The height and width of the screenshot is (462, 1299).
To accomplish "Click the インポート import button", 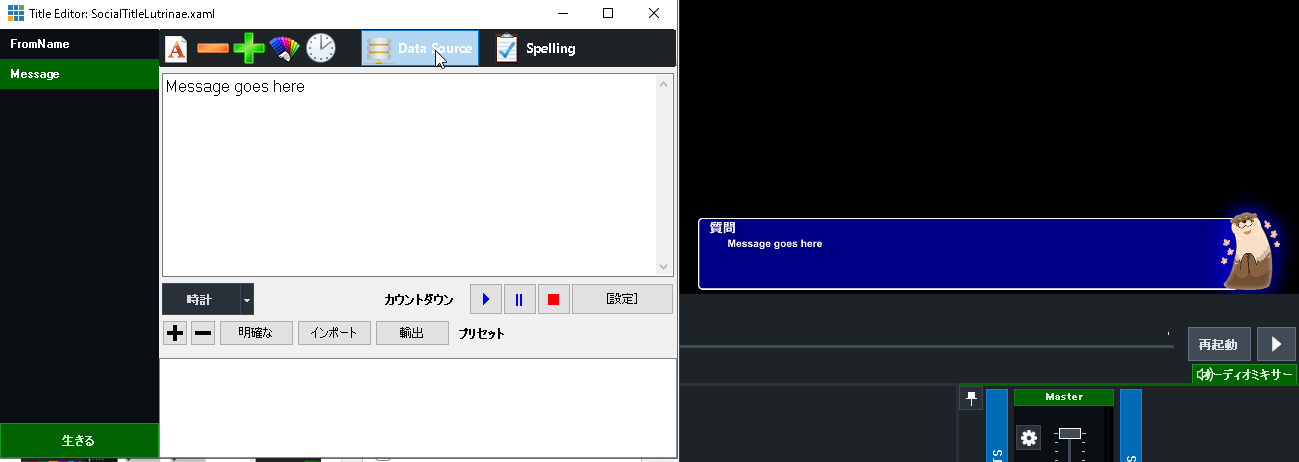I will coord(334,333).
